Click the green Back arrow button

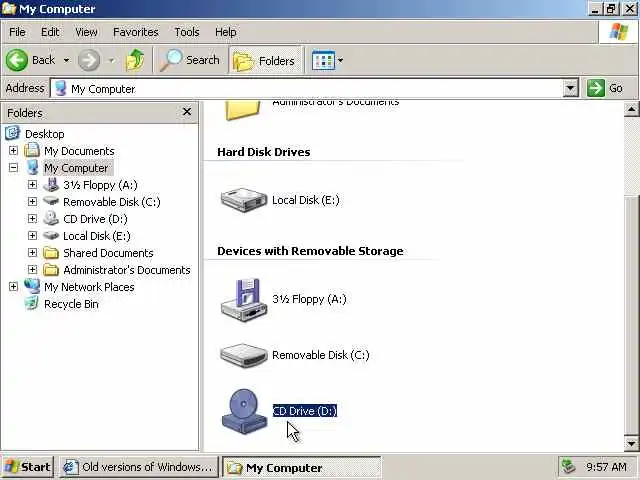(17, 60)
